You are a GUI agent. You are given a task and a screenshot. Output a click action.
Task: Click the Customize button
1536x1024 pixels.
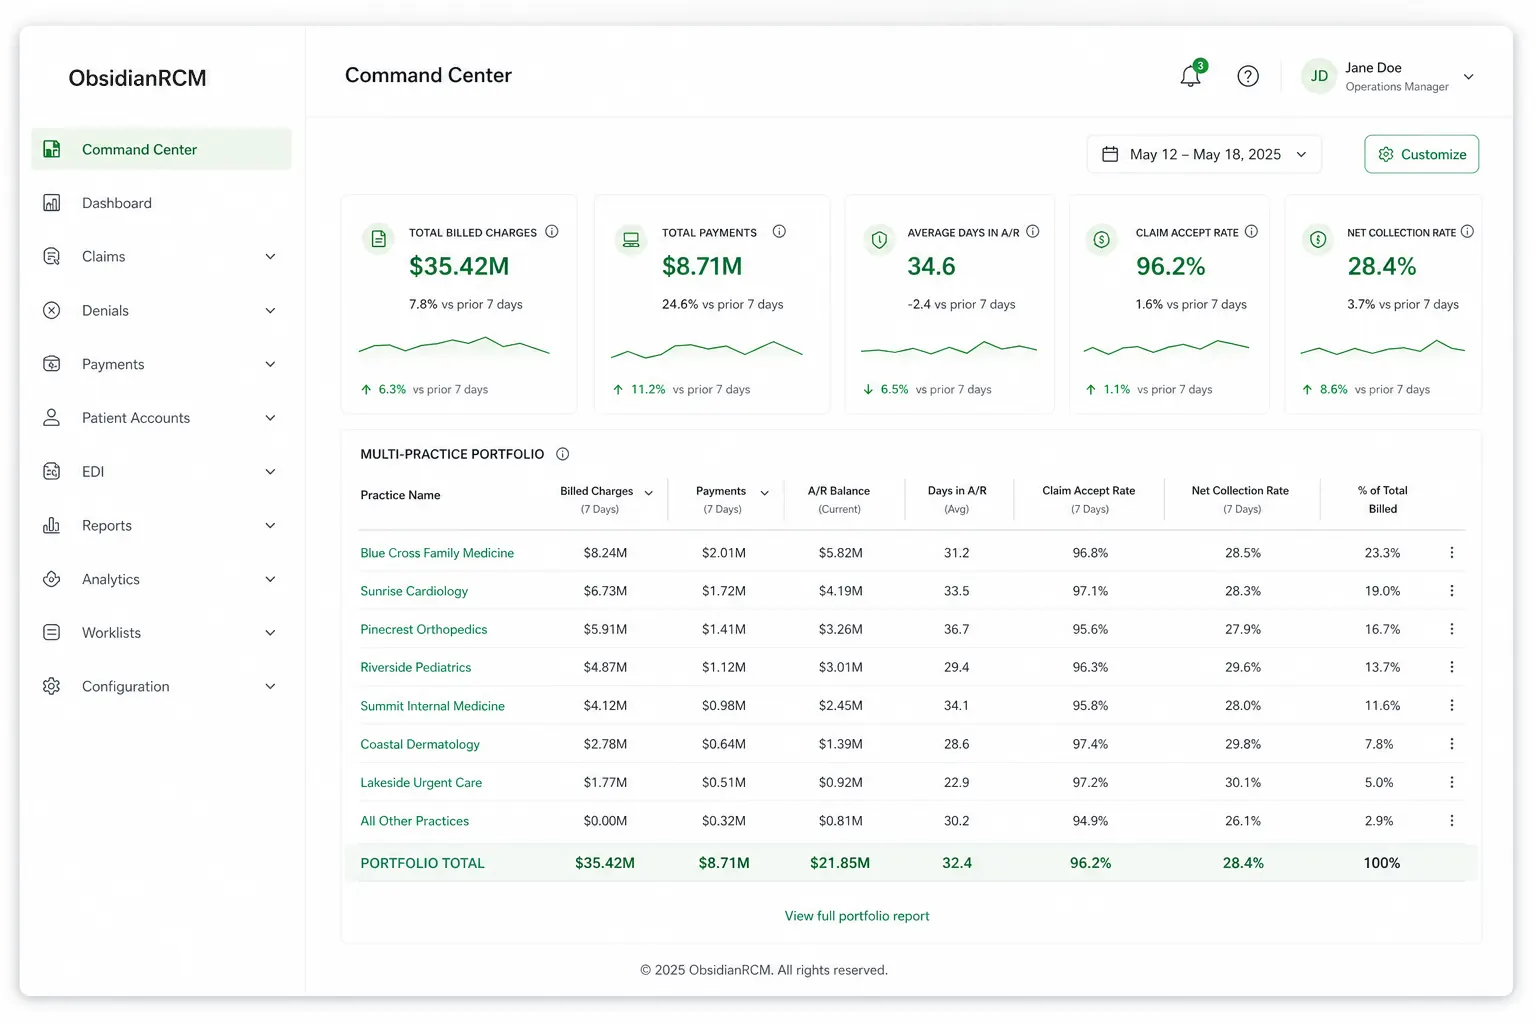click(1421, 154)
